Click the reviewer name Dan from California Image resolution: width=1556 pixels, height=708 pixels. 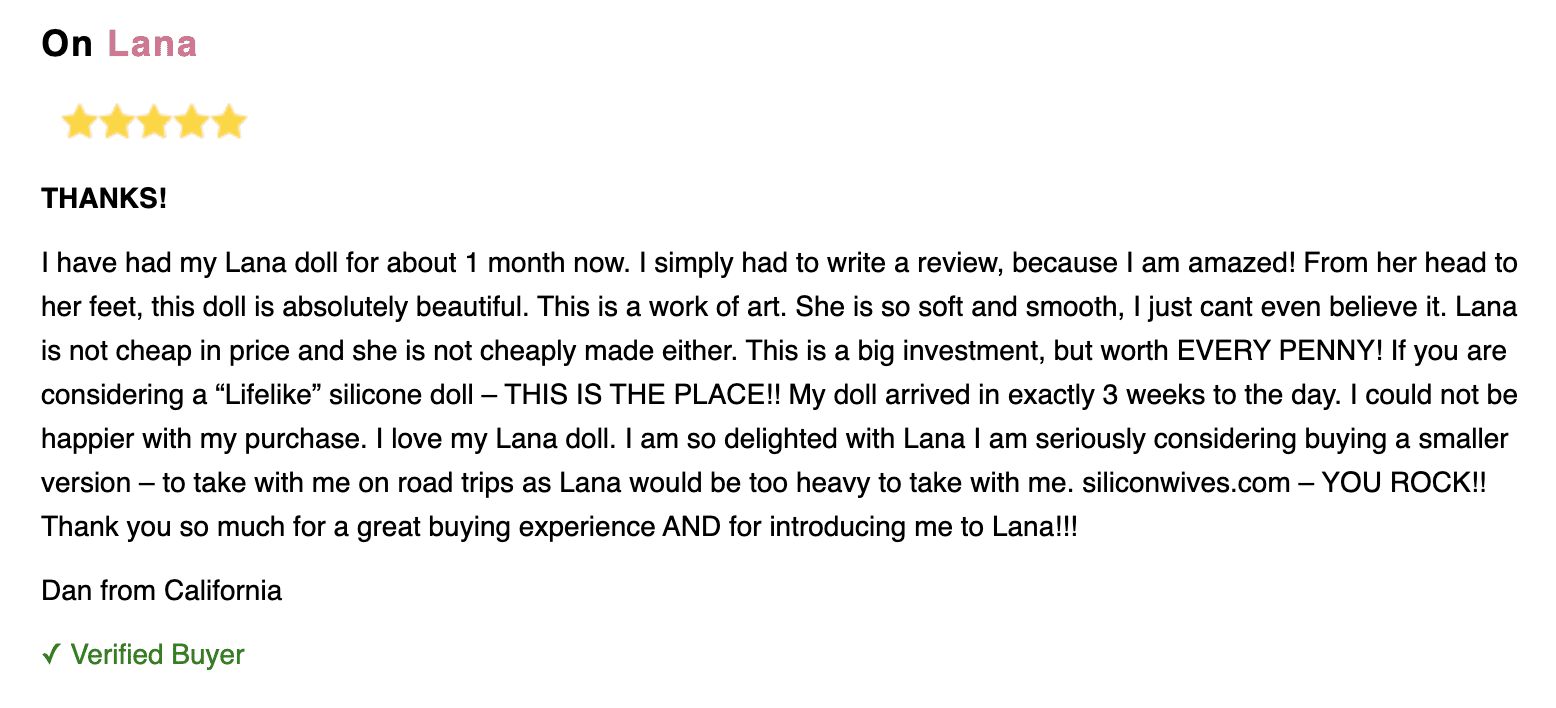coord(162,590)
